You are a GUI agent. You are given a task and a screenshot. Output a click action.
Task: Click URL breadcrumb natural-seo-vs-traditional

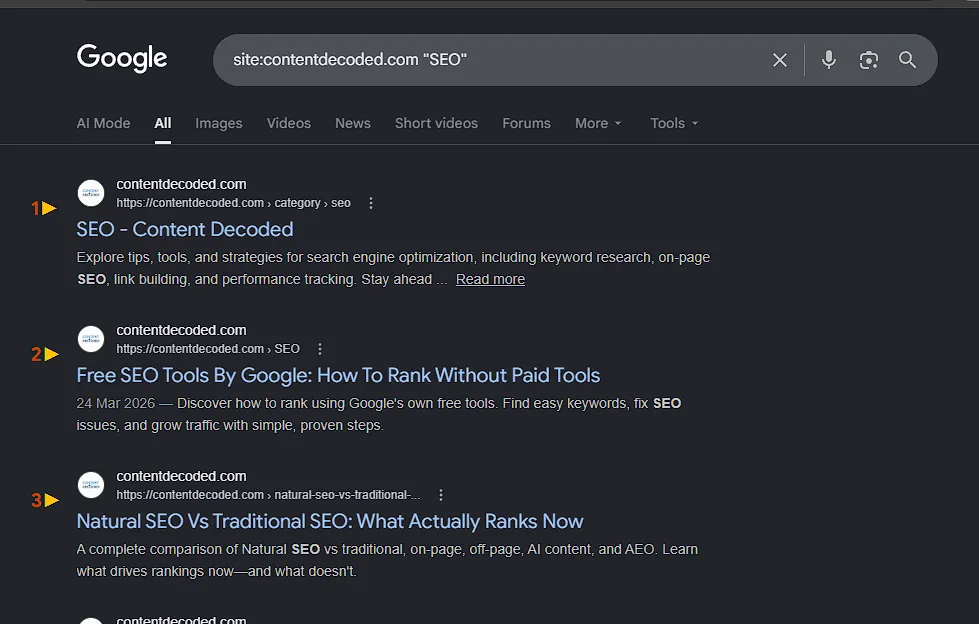pyautogui.click(x=268, y=495)
